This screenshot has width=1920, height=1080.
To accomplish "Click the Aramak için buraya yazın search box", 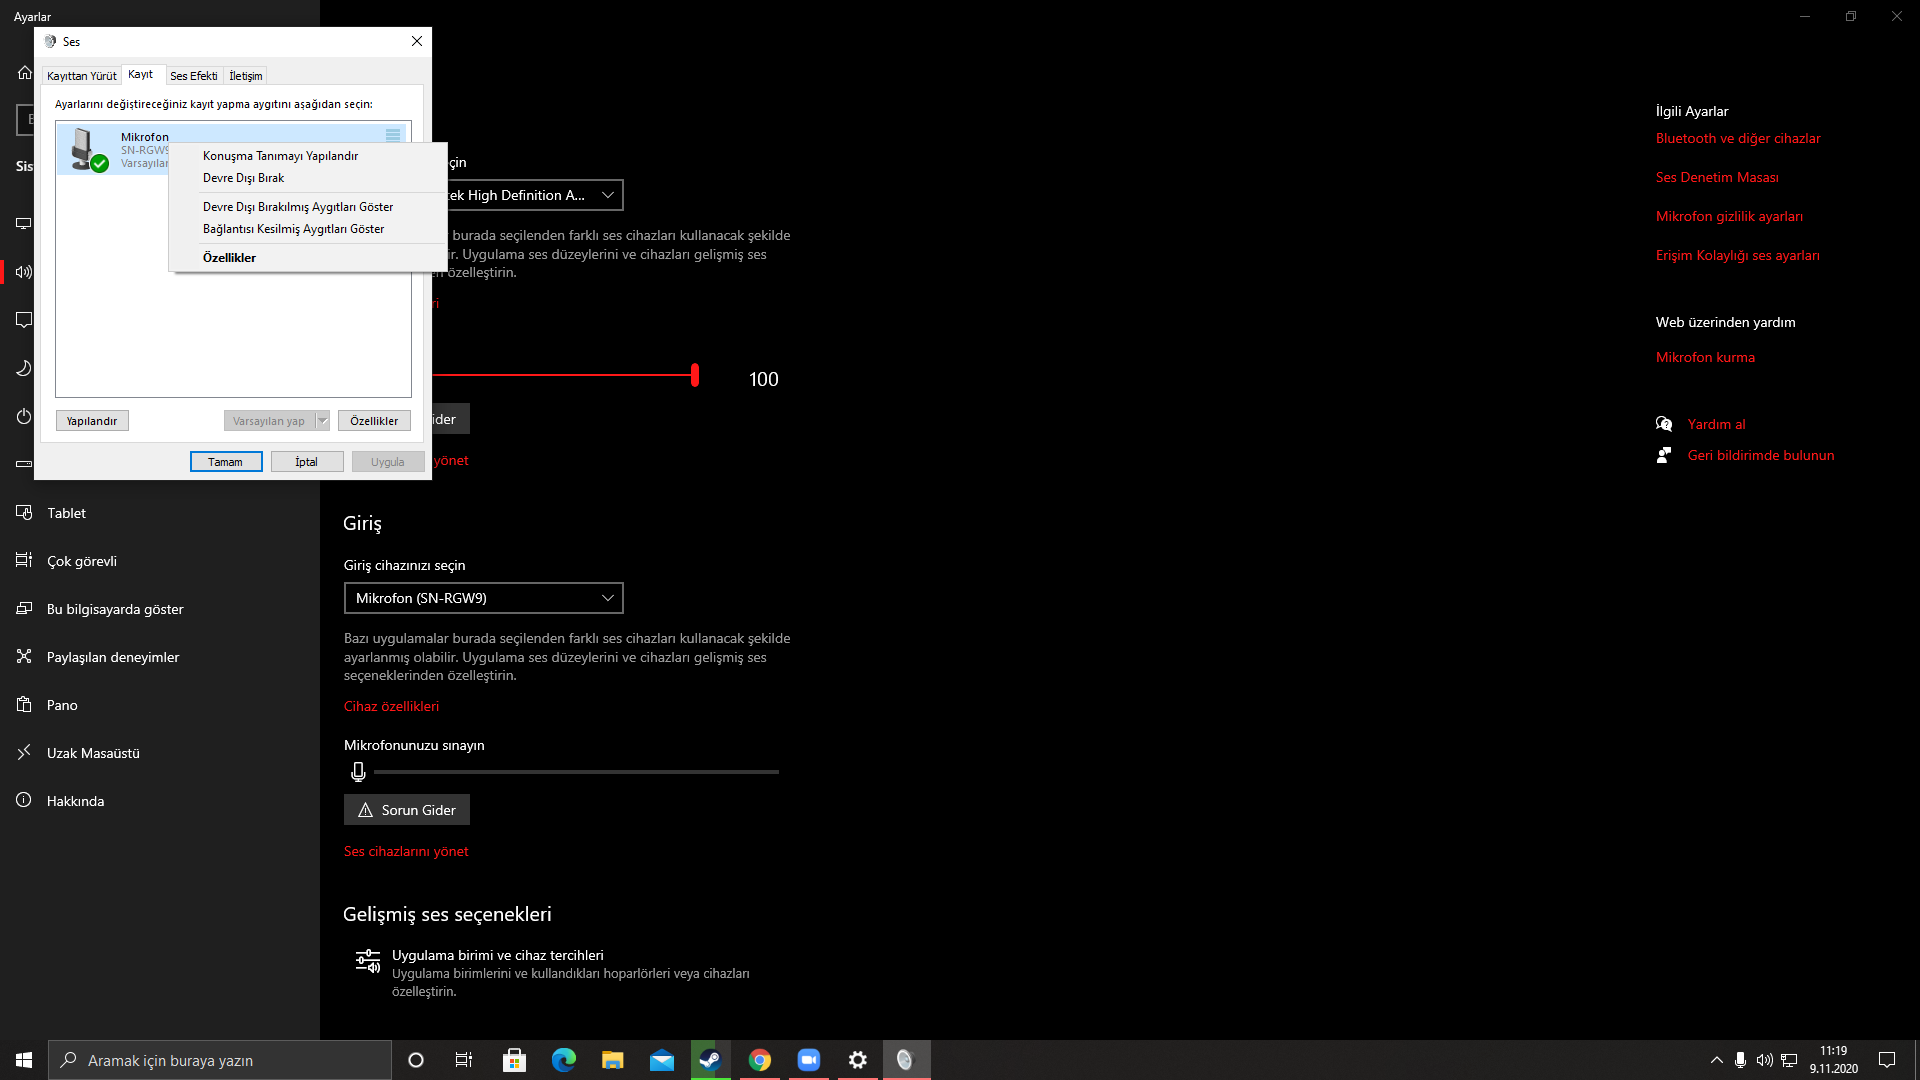I will coord(220,1060).
